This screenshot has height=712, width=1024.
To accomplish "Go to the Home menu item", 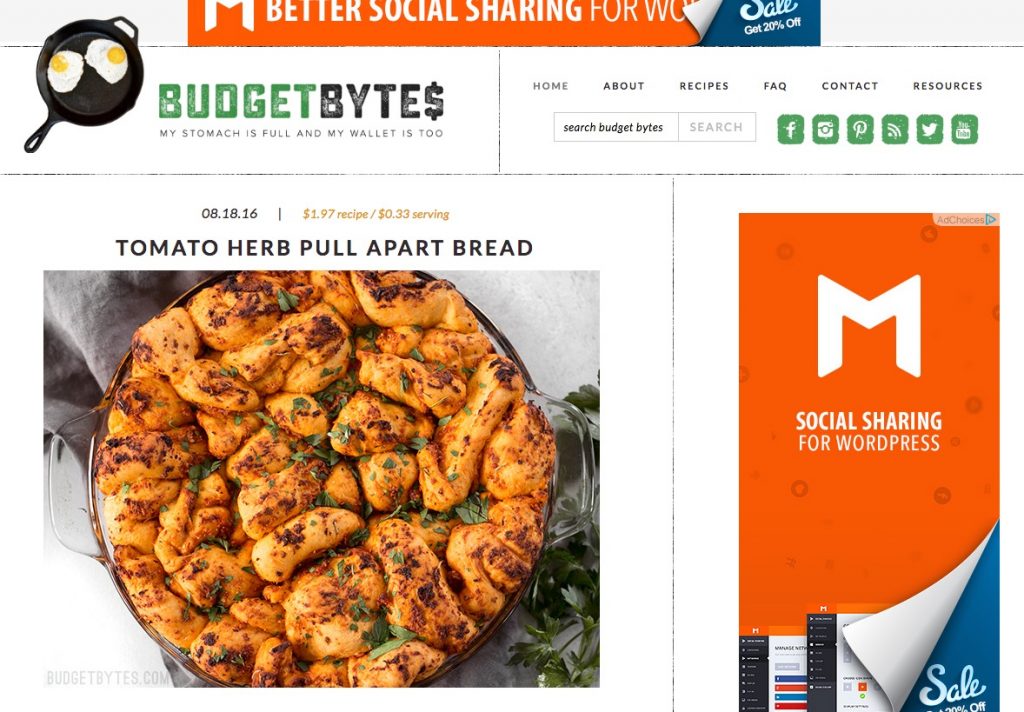I will [551, 86].
